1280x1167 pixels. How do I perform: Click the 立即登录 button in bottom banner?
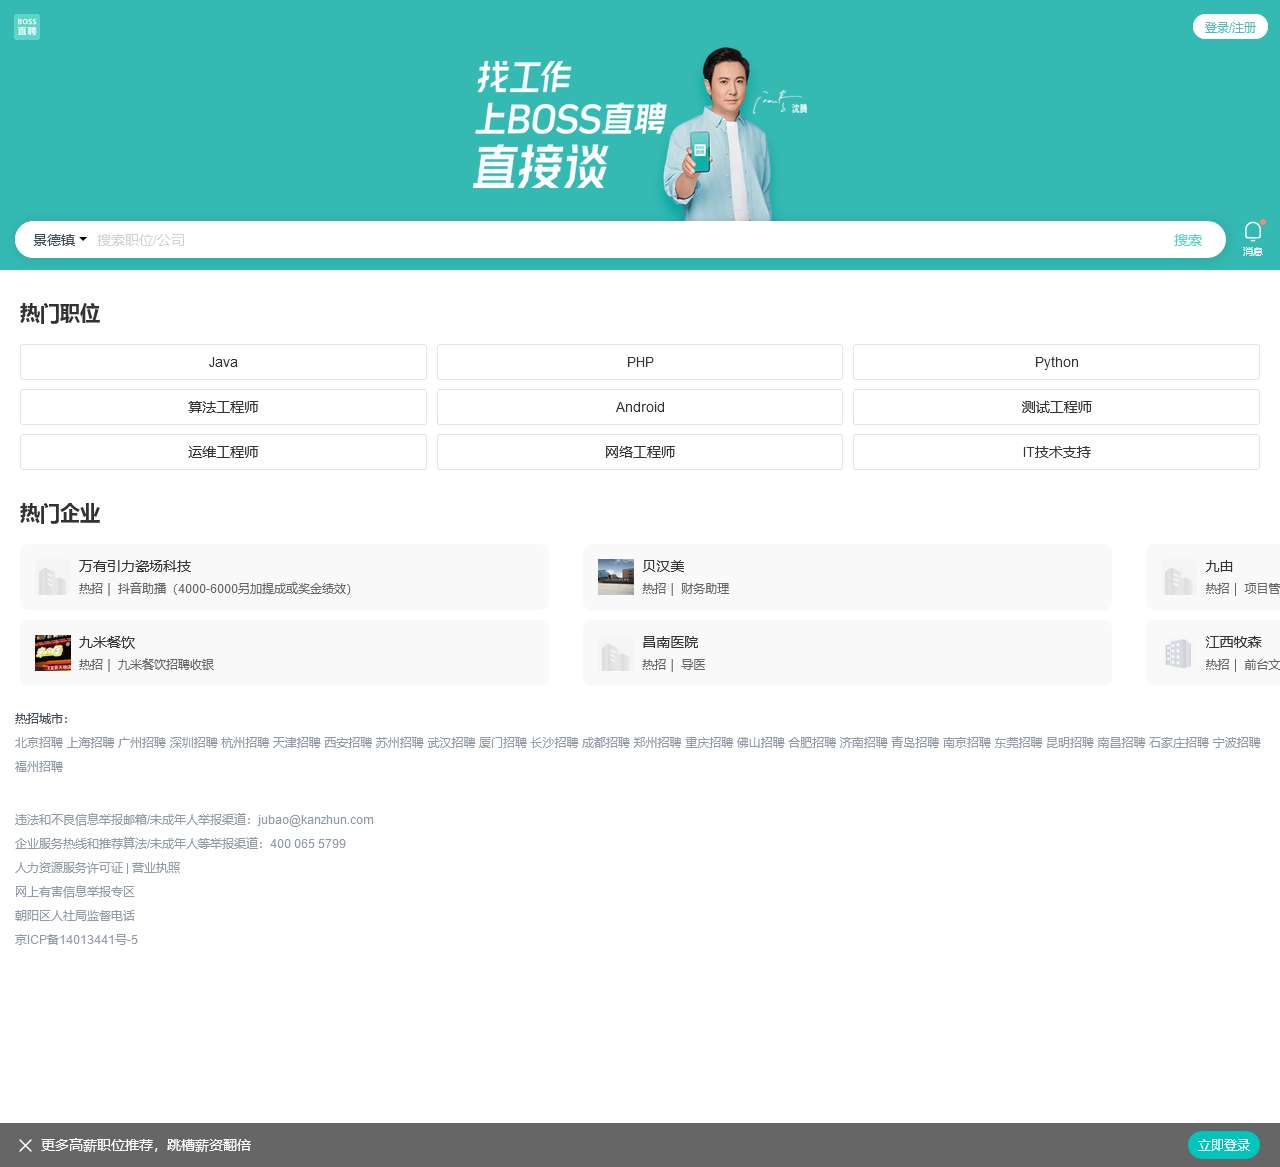pos(1224,1145)
